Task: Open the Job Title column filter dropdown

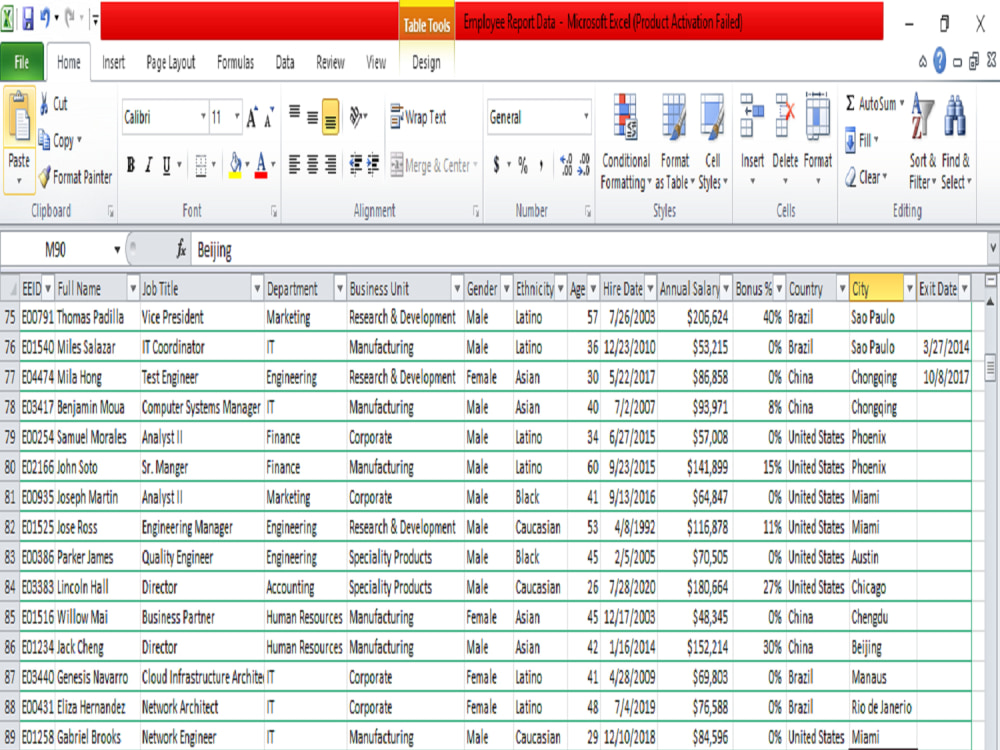Action: (x=256, y=289)
